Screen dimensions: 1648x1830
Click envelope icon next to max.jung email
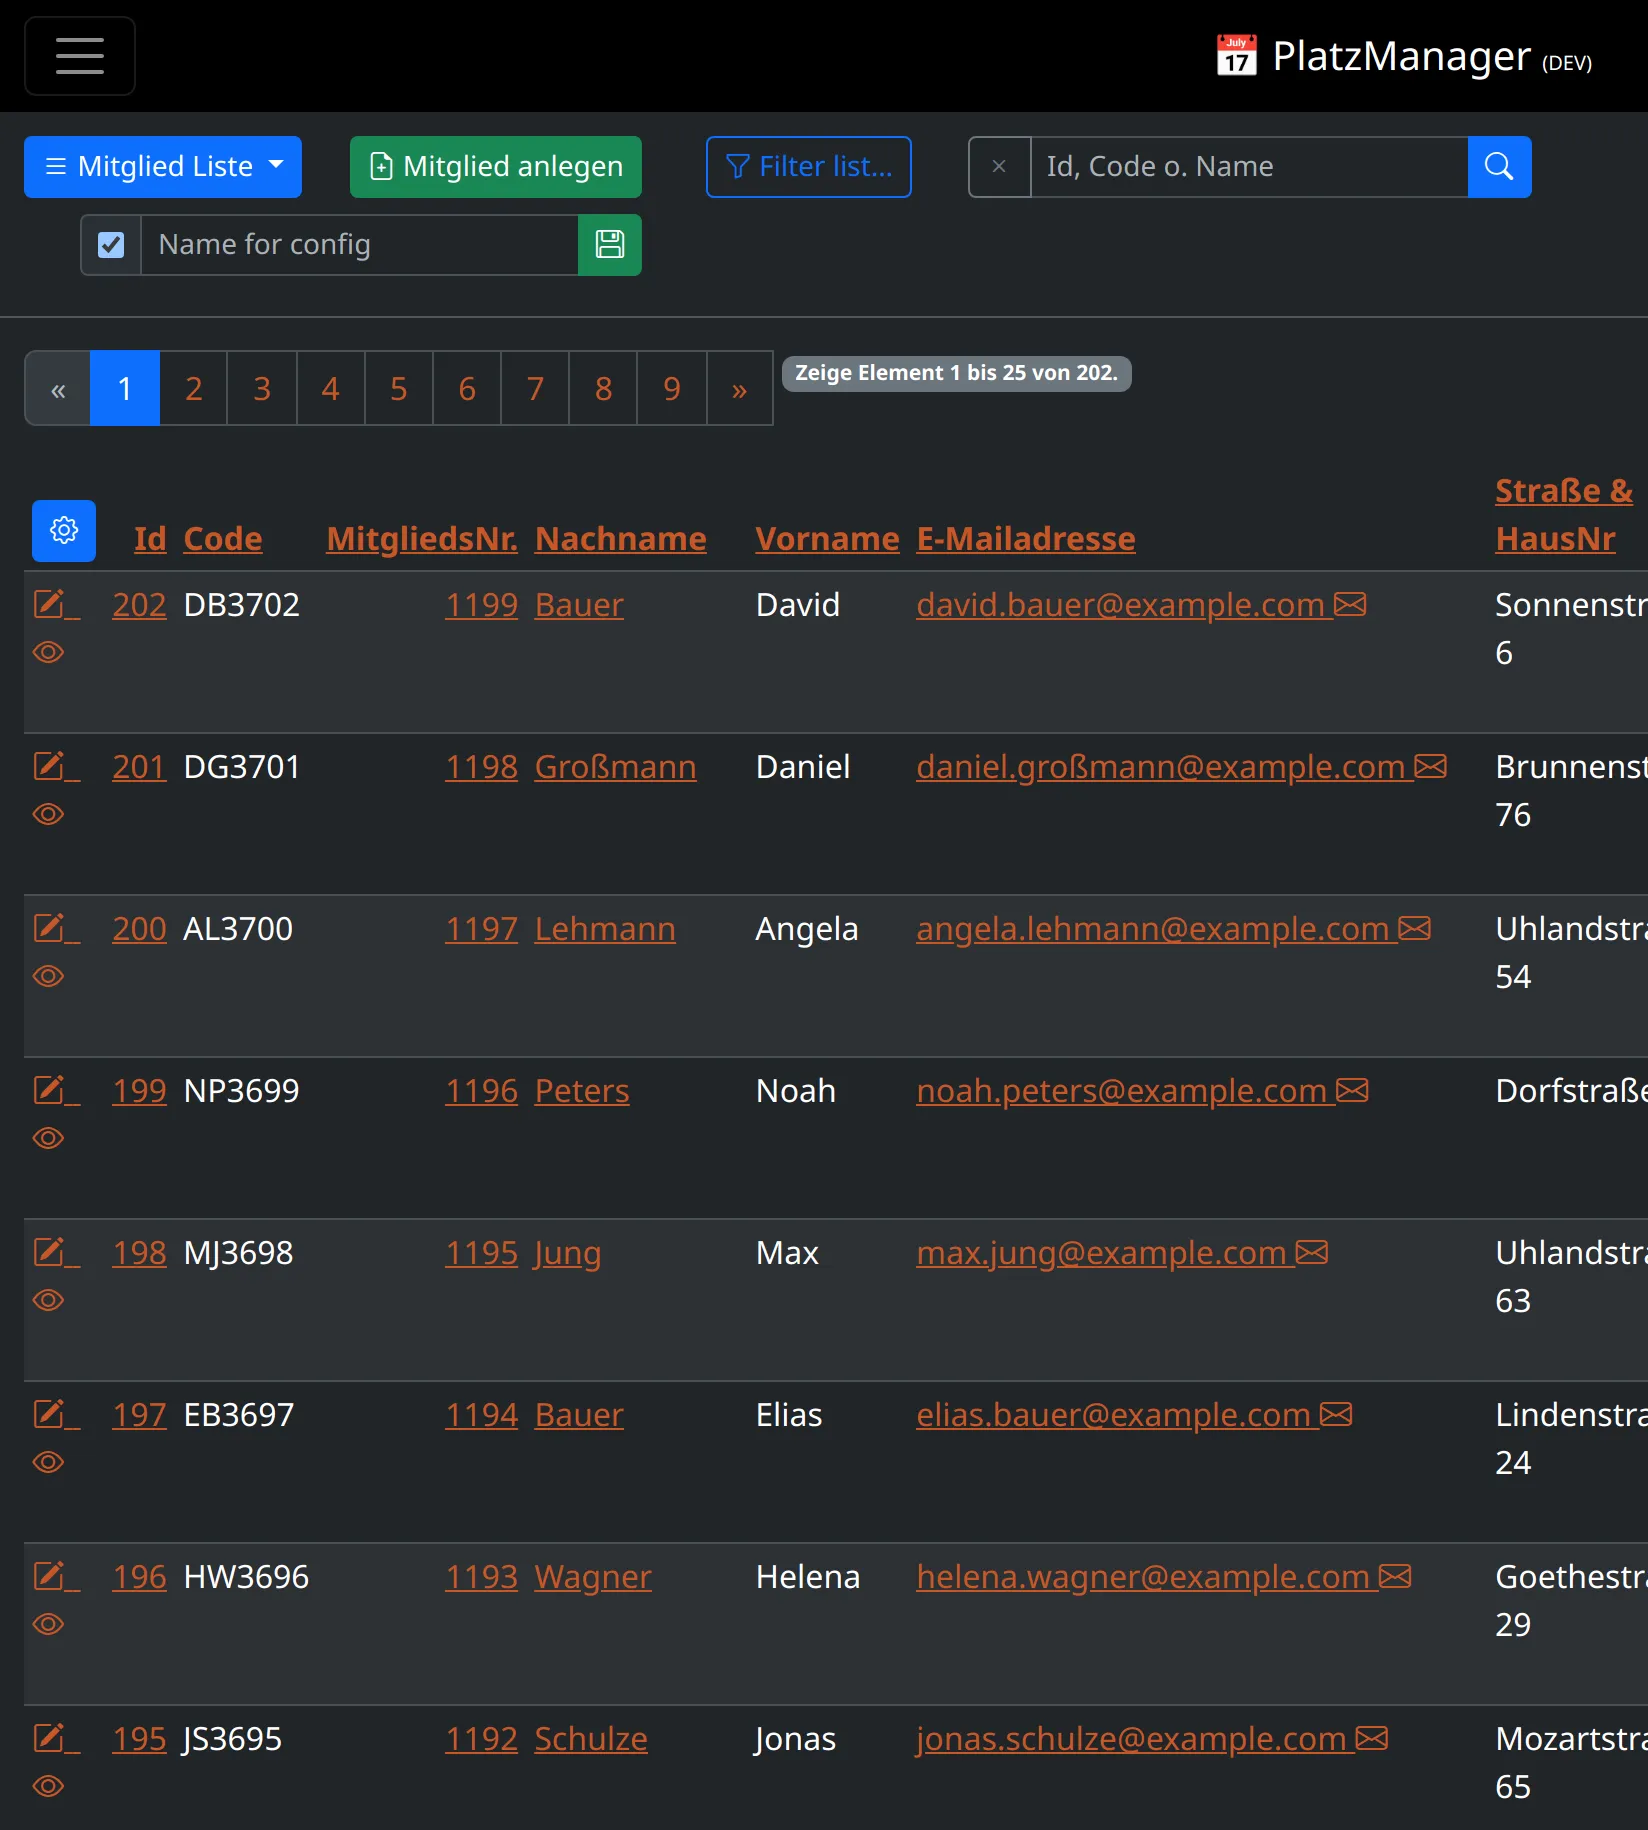click(1312, 1252)
